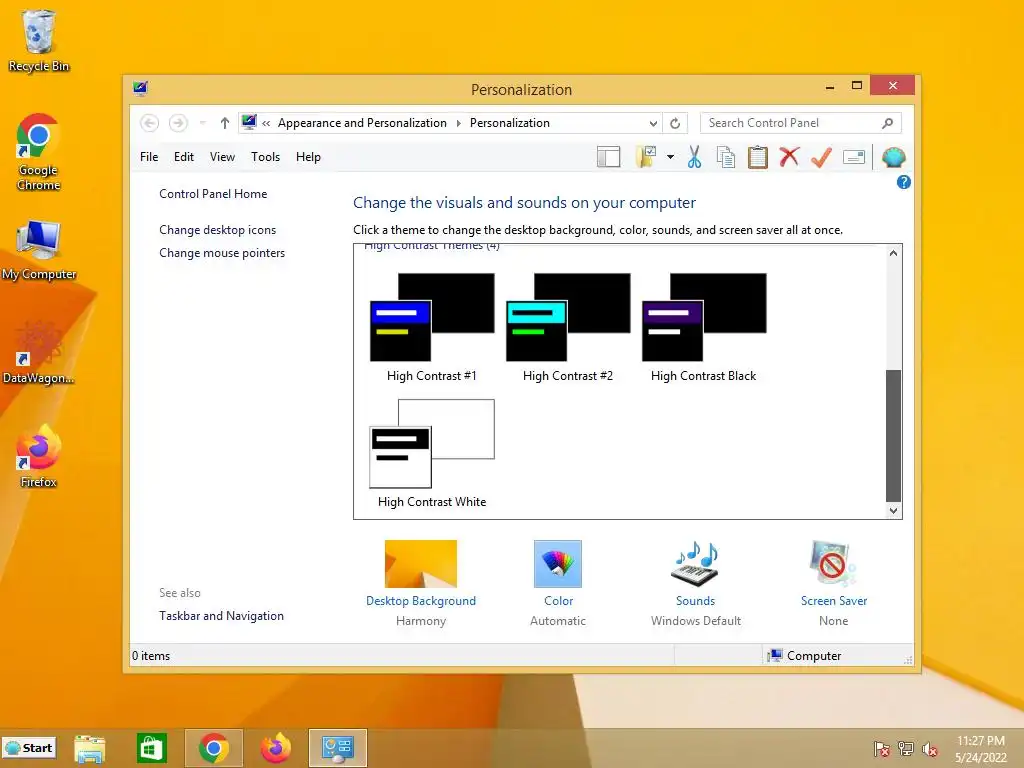Image resolution: width=1024 pixels, height=768 pixels.
Task: Go up one level with up arrow
Action: (225, 123)
